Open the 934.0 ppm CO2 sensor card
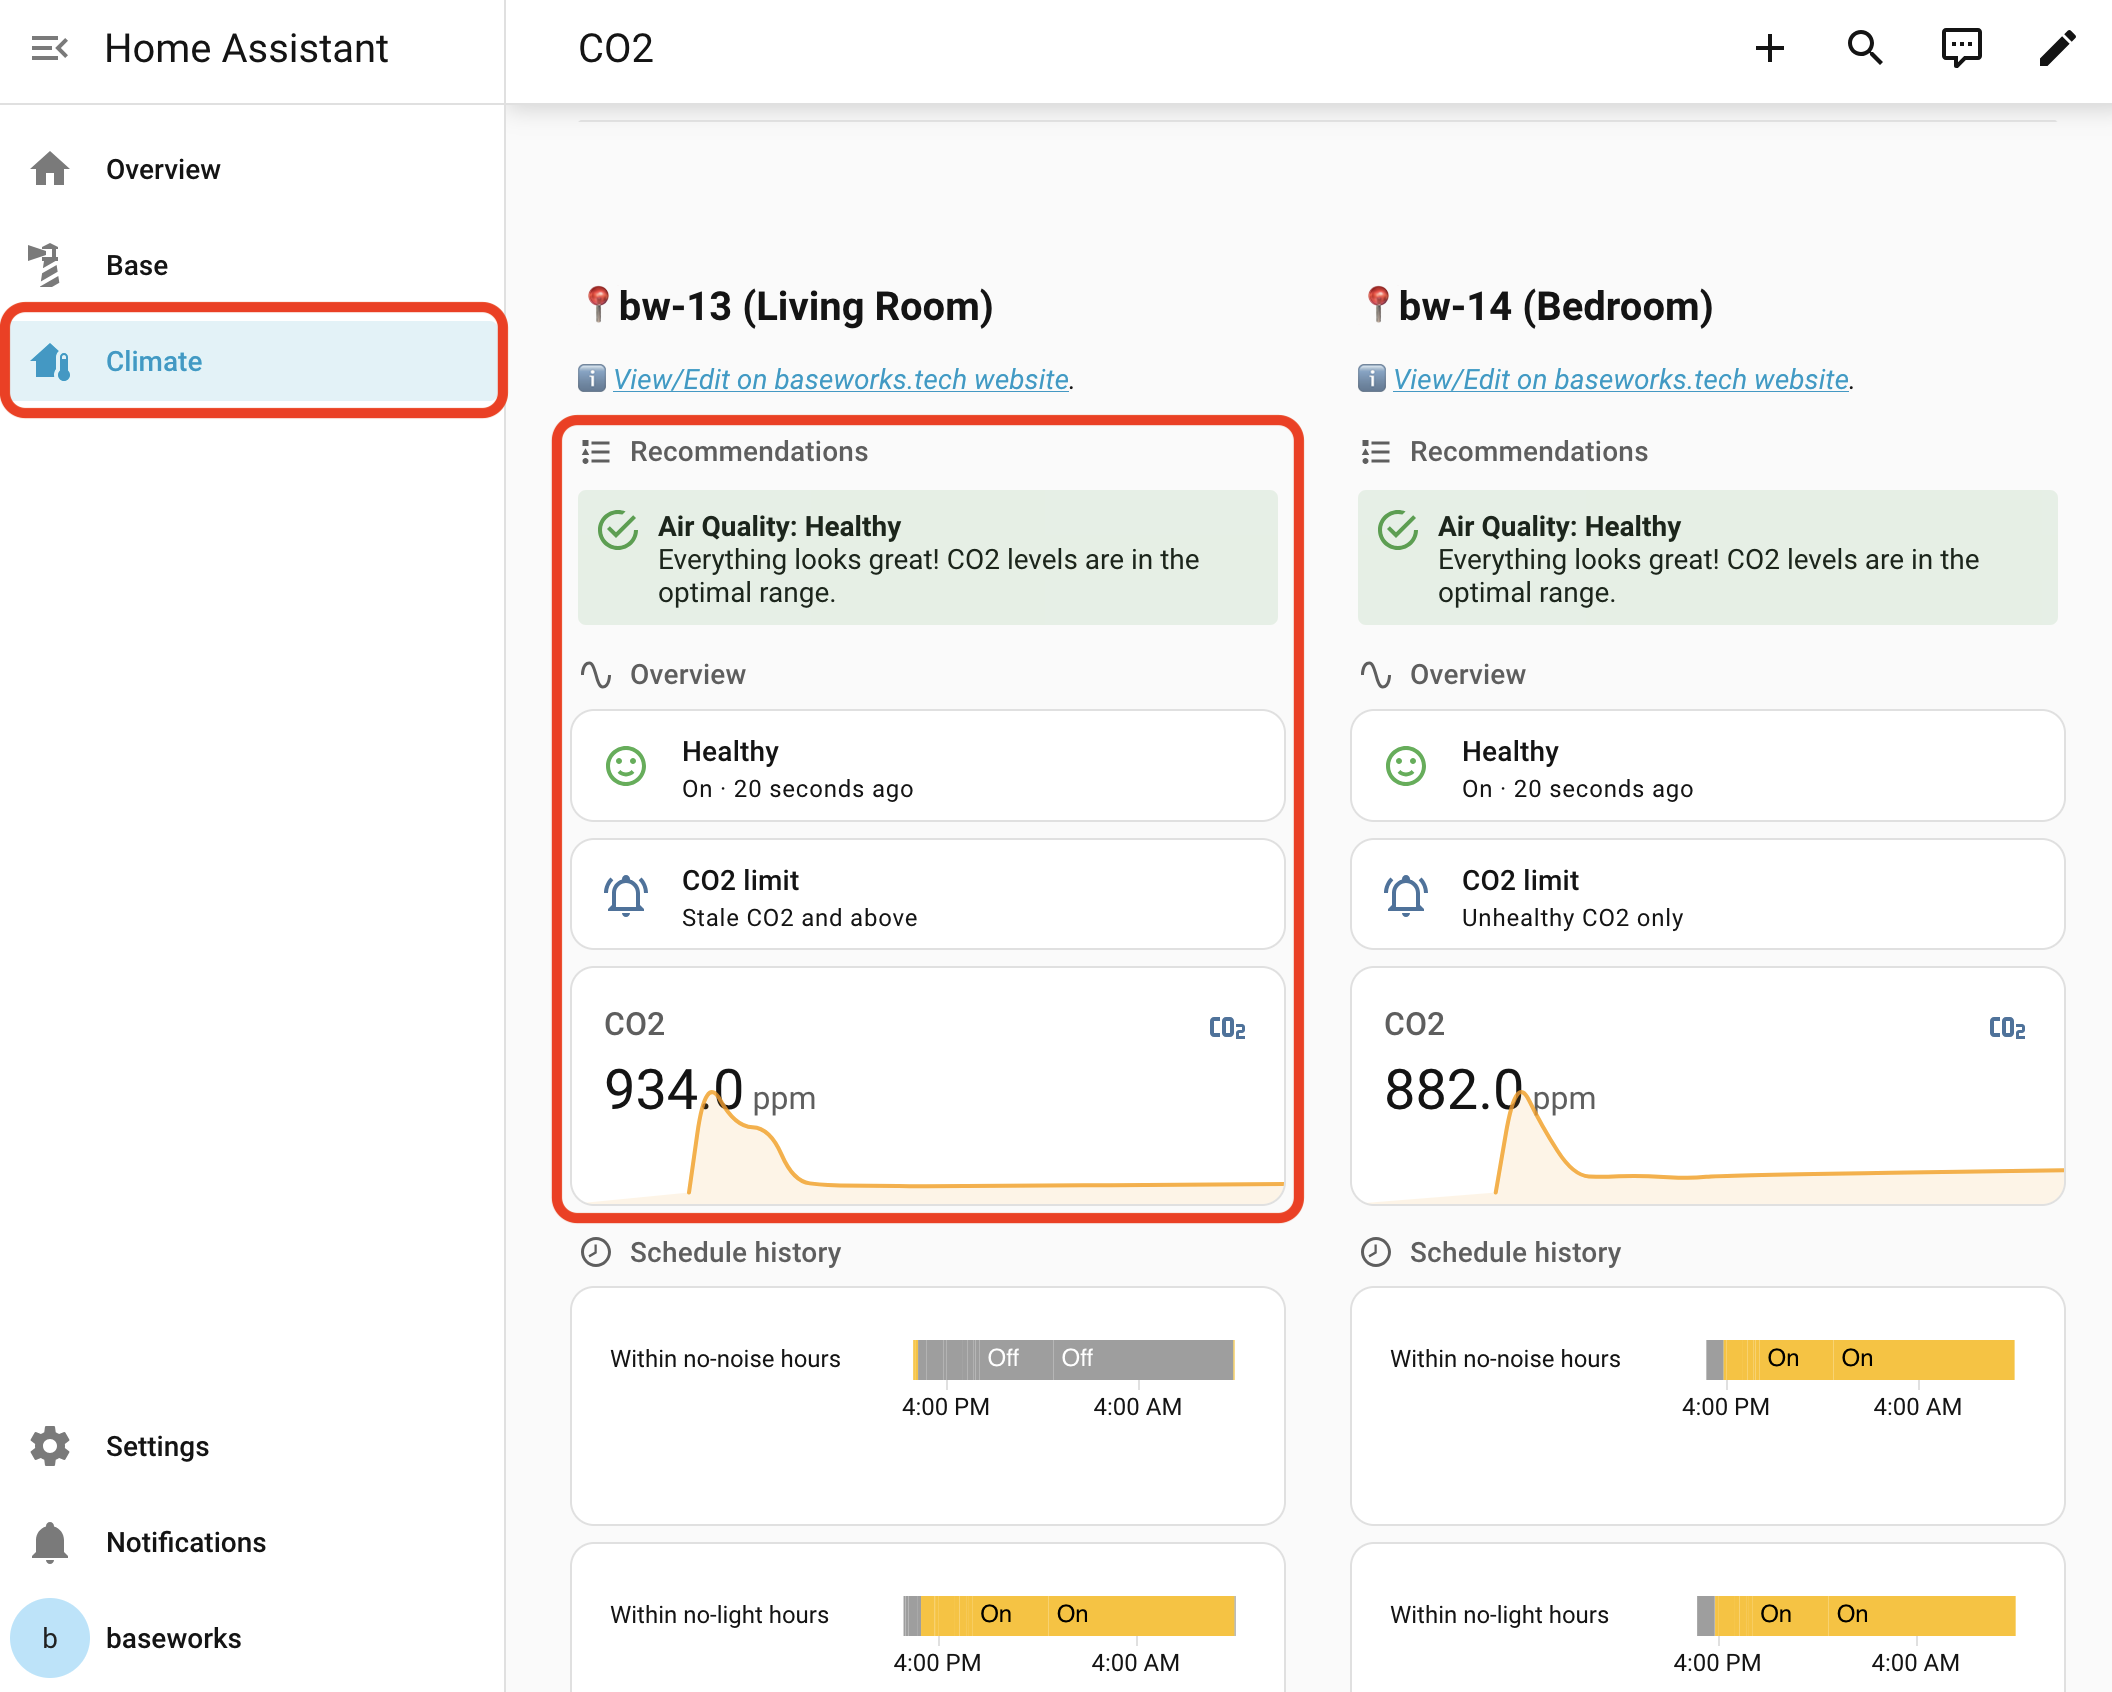 click(x=928, y=1086)
